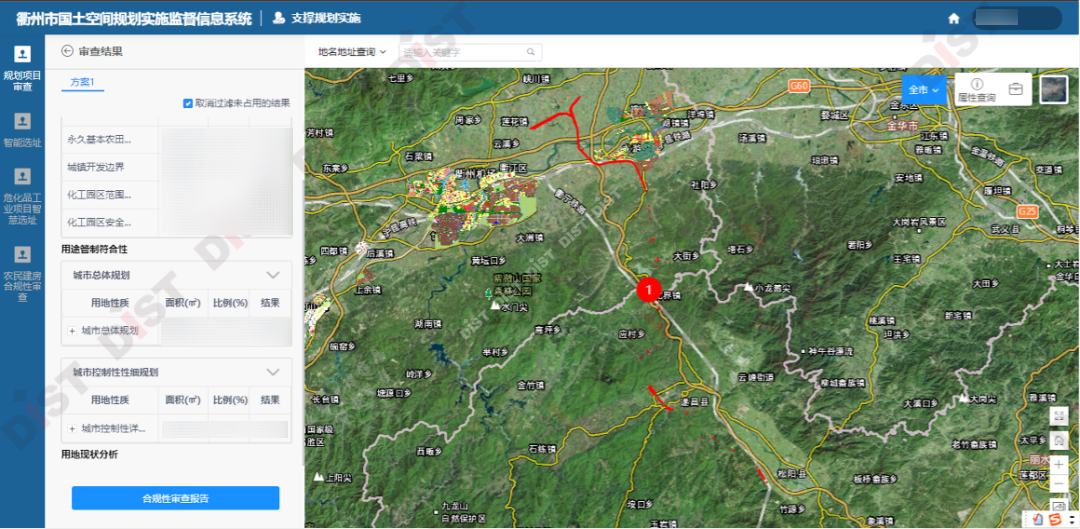This screenshot has height=529, width=1080.
Task: Click the 用途管制符合性 heading
Action: tap(94, 249)
